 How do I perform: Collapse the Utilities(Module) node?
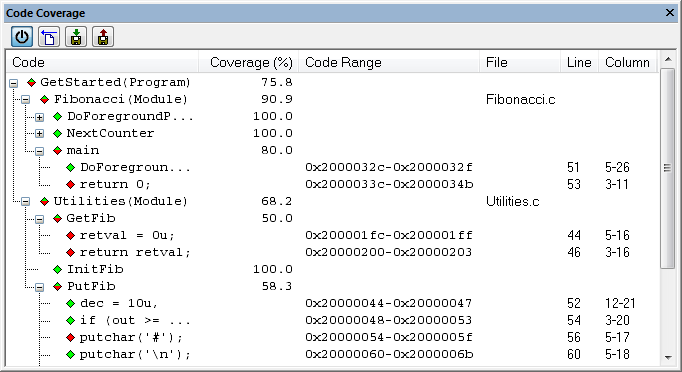point(26,201)
